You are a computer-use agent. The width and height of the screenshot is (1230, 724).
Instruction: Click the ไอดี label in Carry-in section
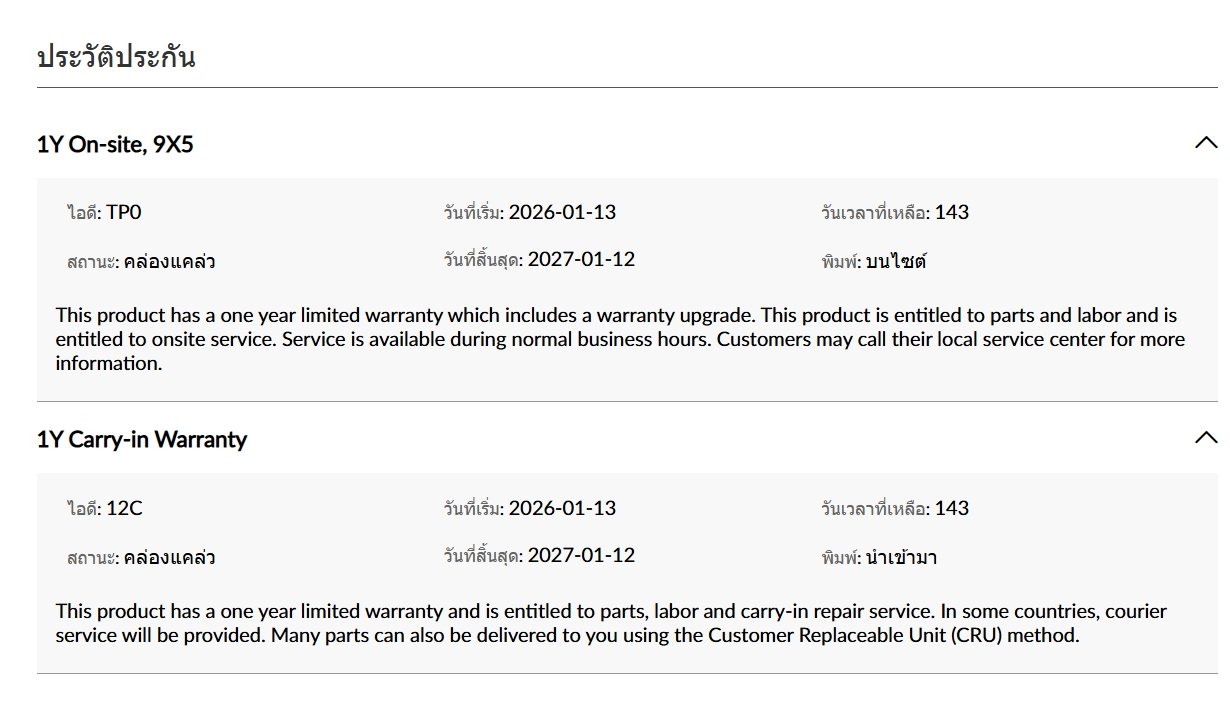pos(84,508)
